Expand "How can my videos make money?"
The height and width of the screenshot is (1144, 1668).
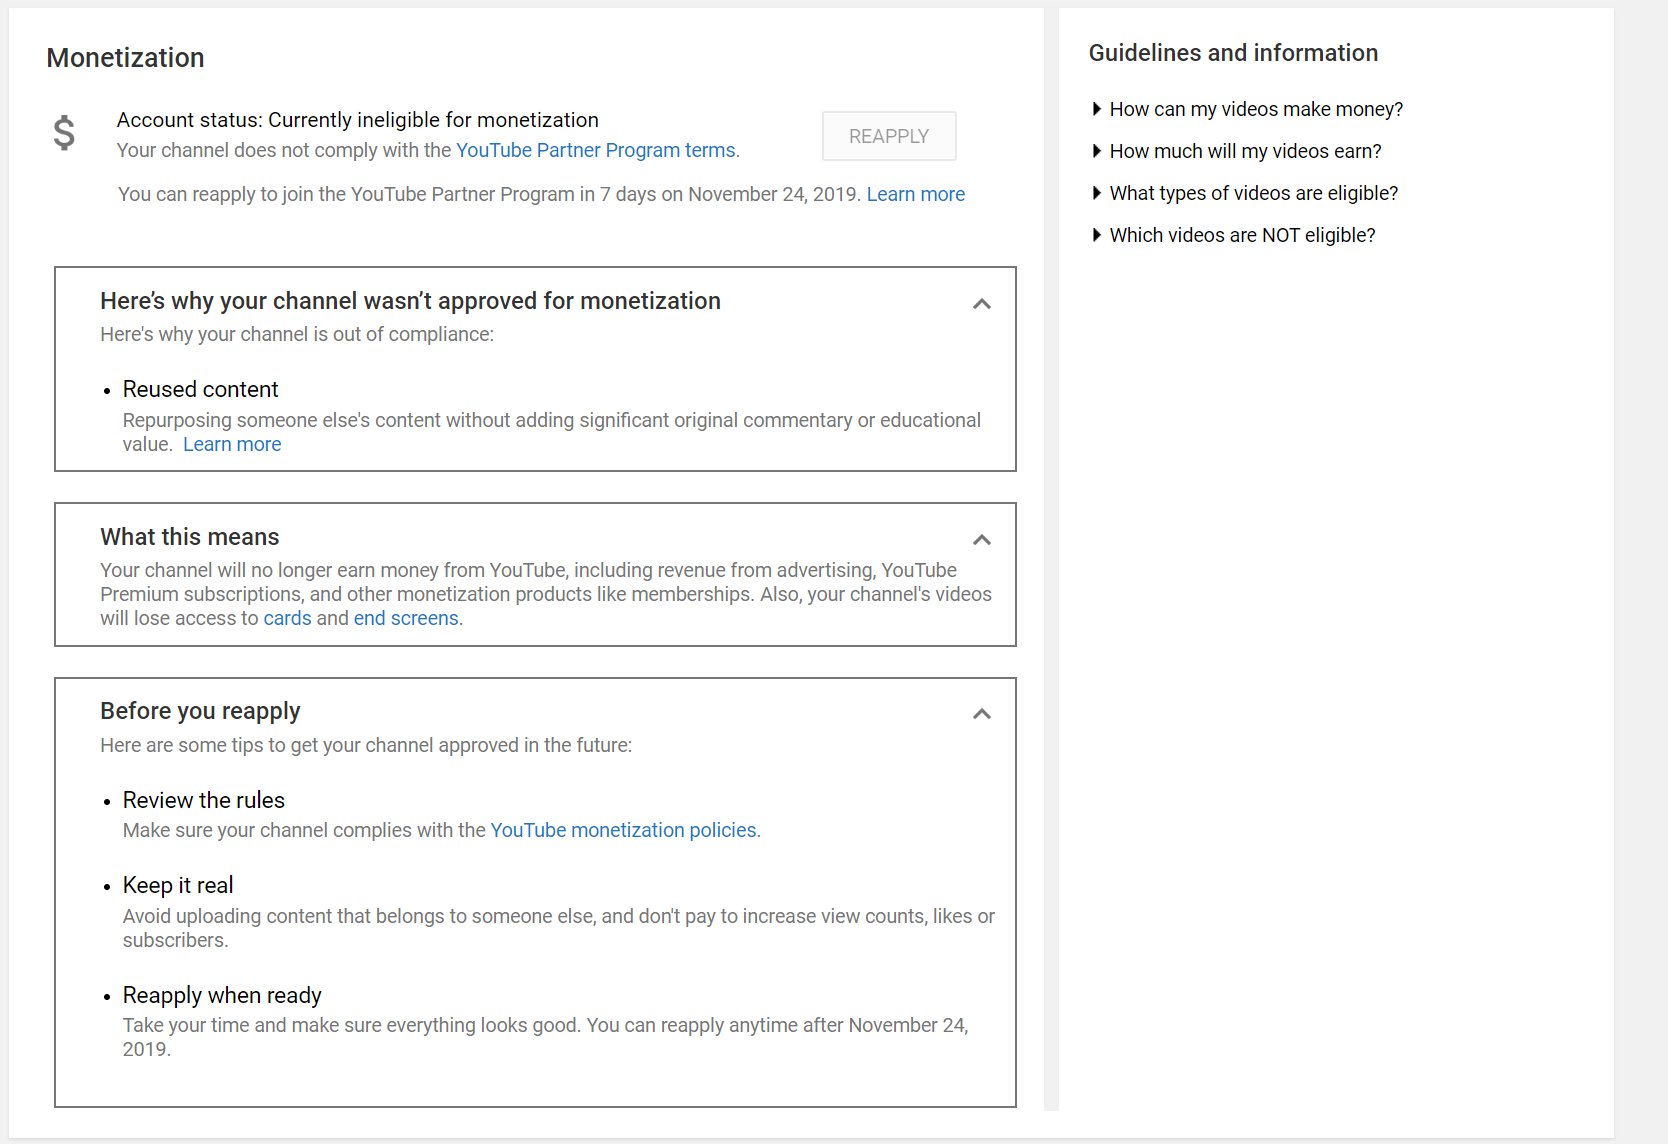click(x=1247, y=109)
